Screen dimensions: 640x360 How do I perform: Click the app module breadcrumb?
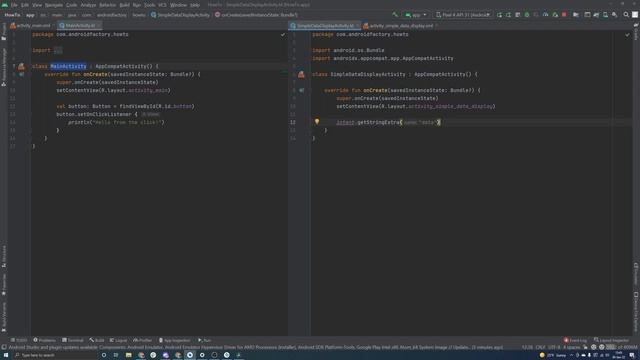coord(30,15)
